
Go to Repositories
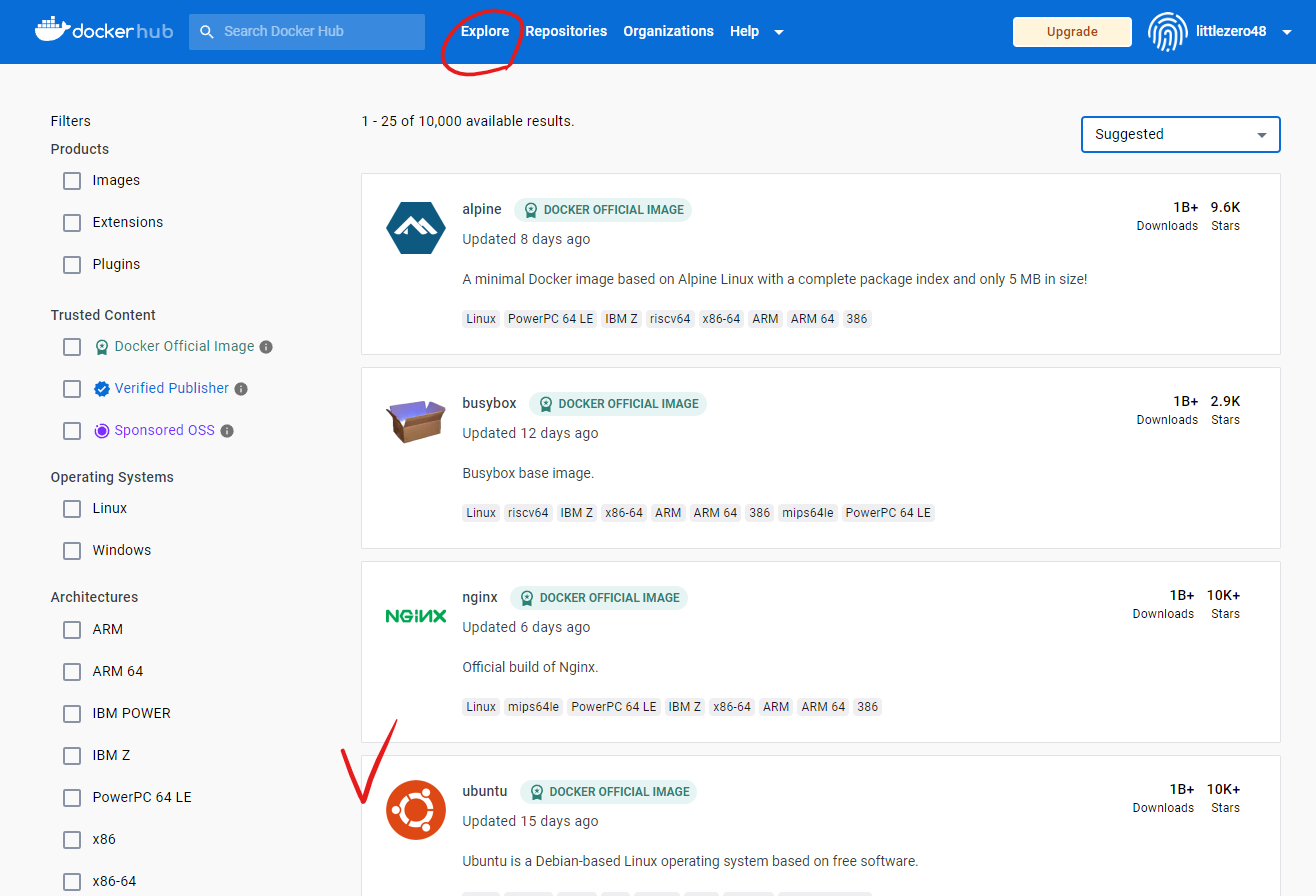point(566,31)
